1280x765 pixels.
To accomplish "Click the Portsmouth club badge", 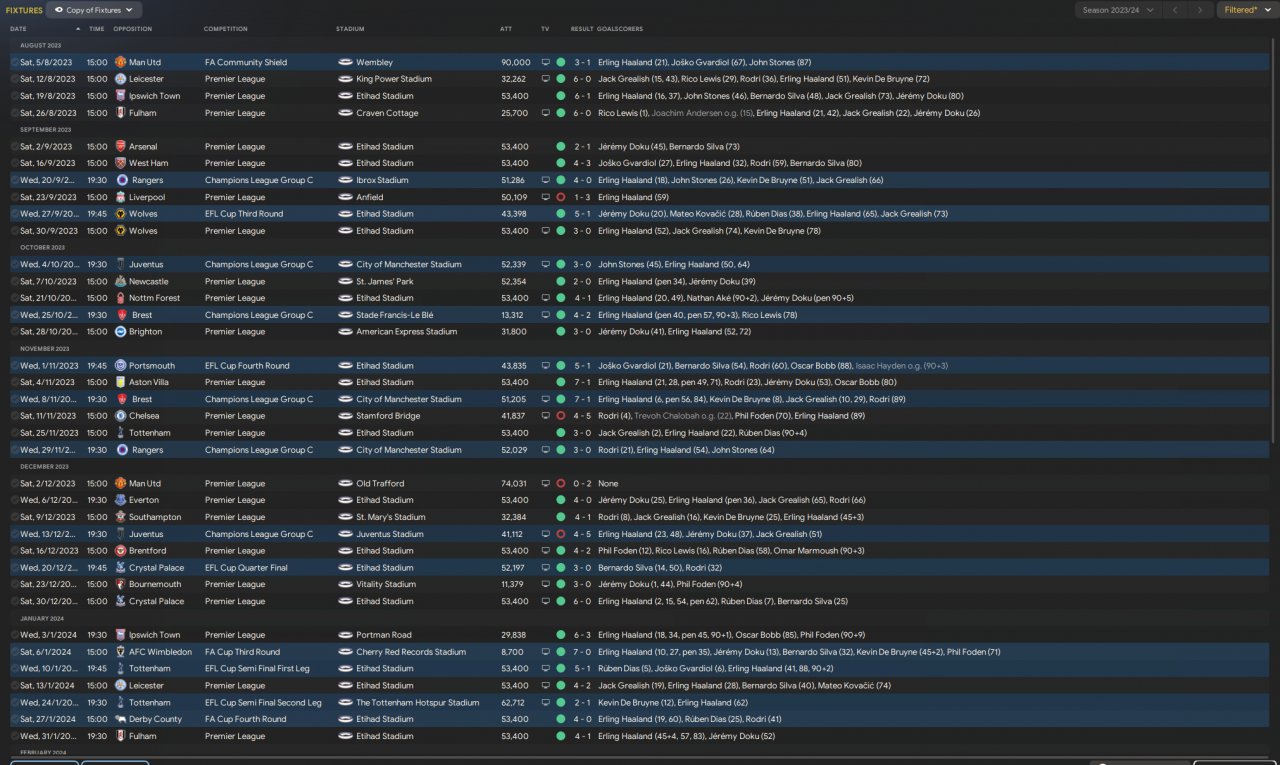I will [120, 366].
